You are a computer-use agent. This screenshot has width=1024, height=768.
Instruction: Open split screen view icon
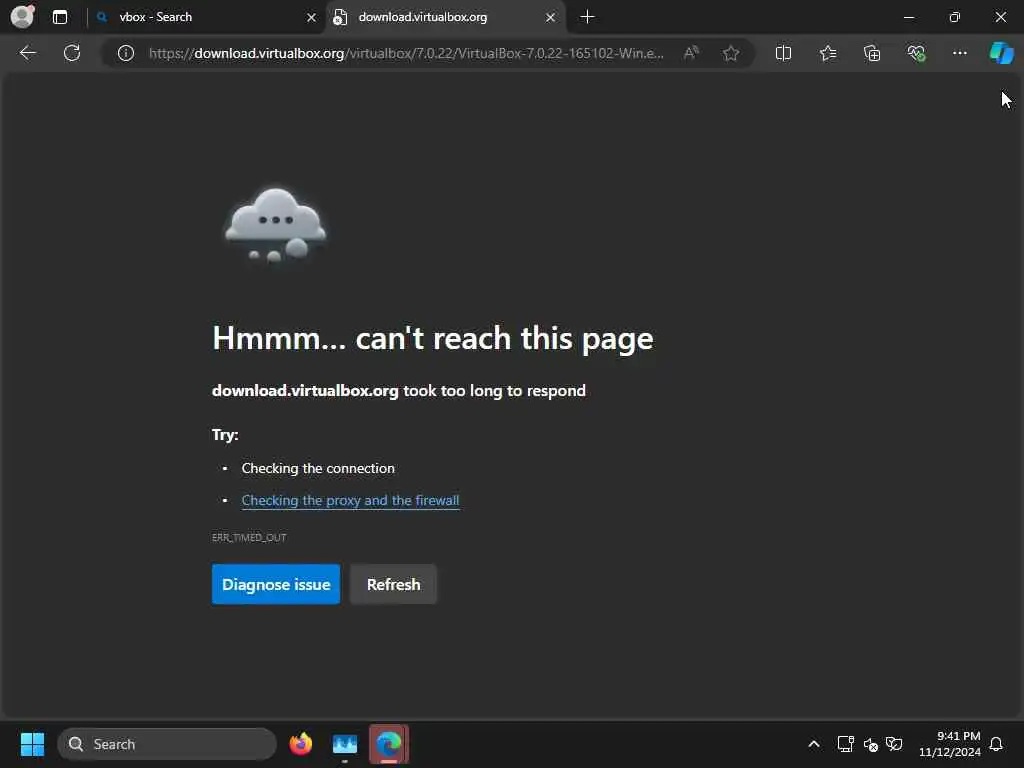783,53
